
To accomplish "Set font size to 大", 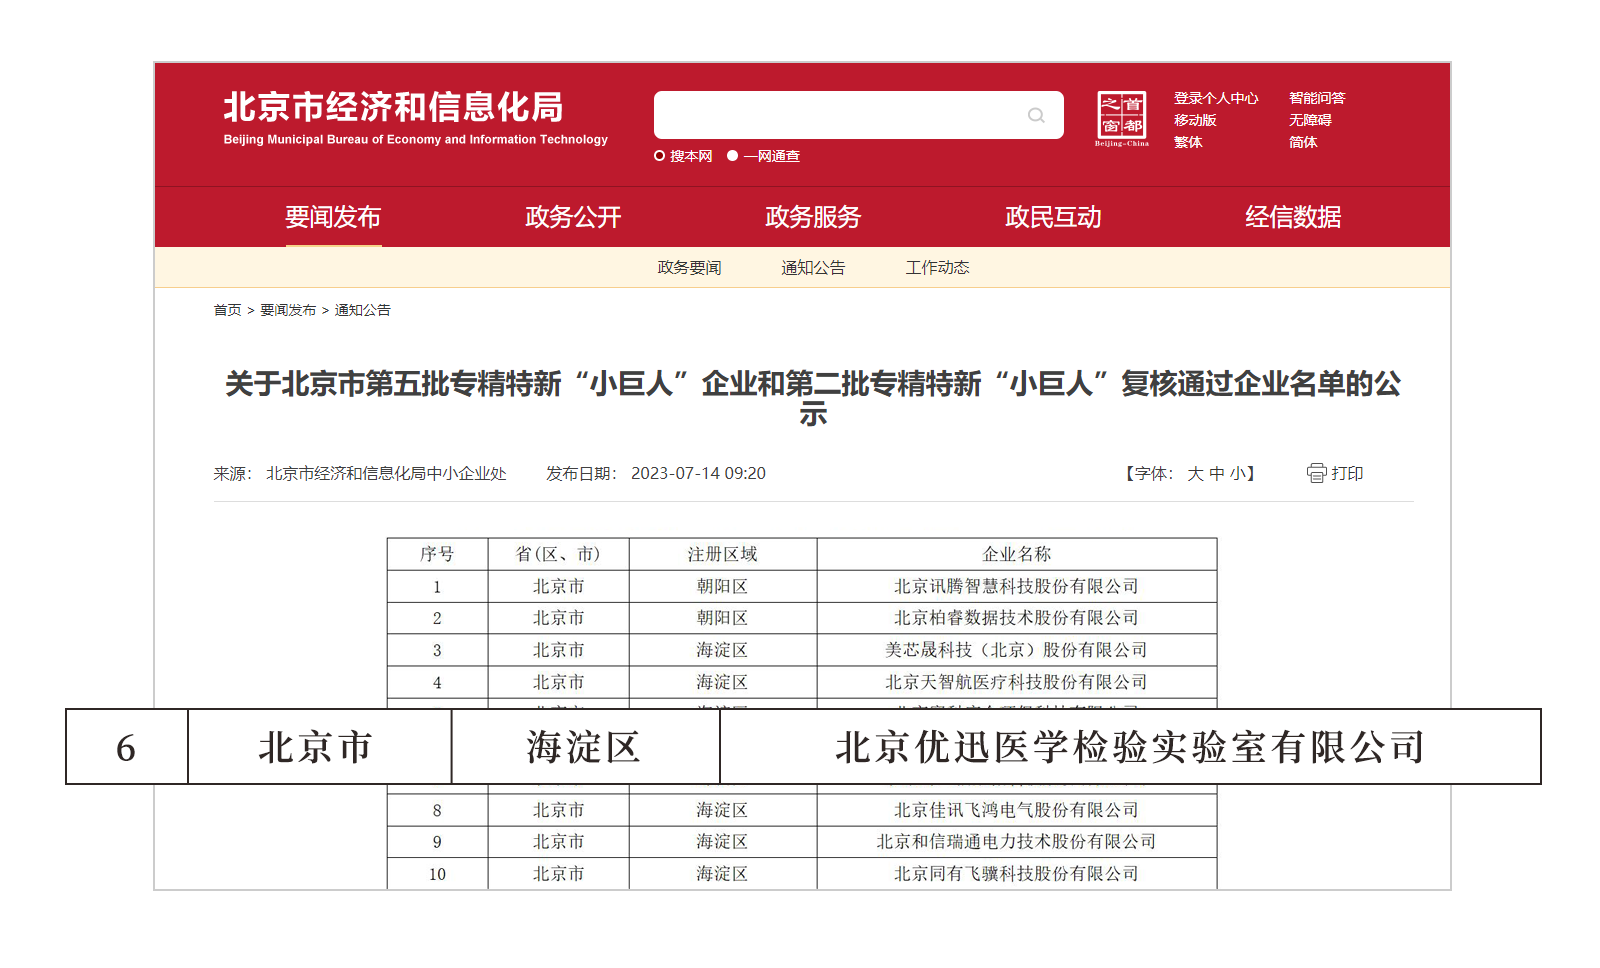I will pyautogui.click(x=1195, y=474).
